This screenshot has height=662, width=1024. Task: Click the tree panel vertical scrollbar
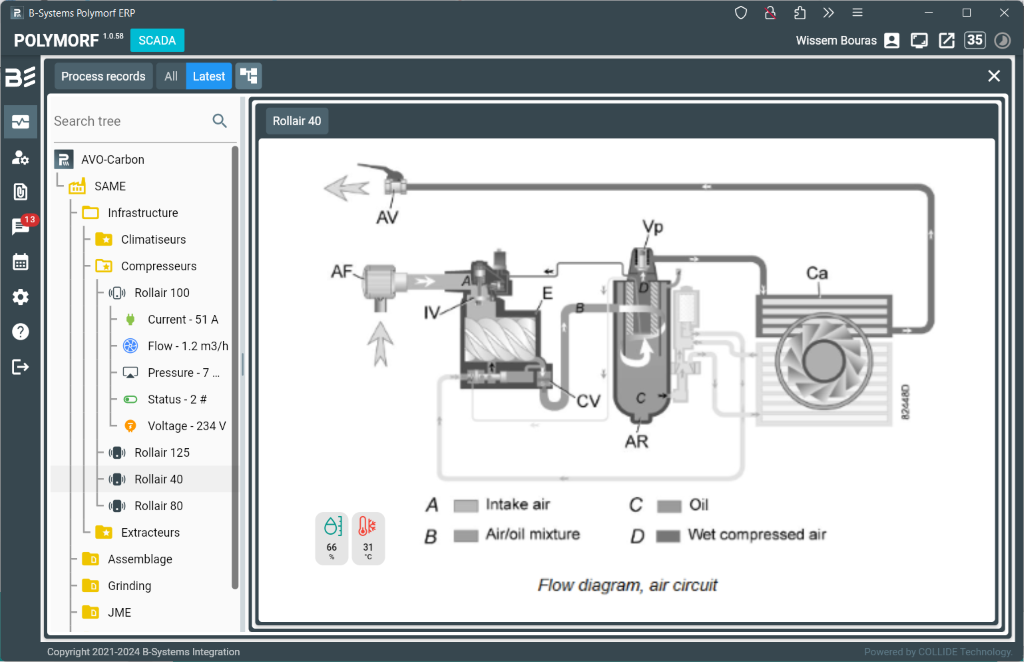[235, 368]
